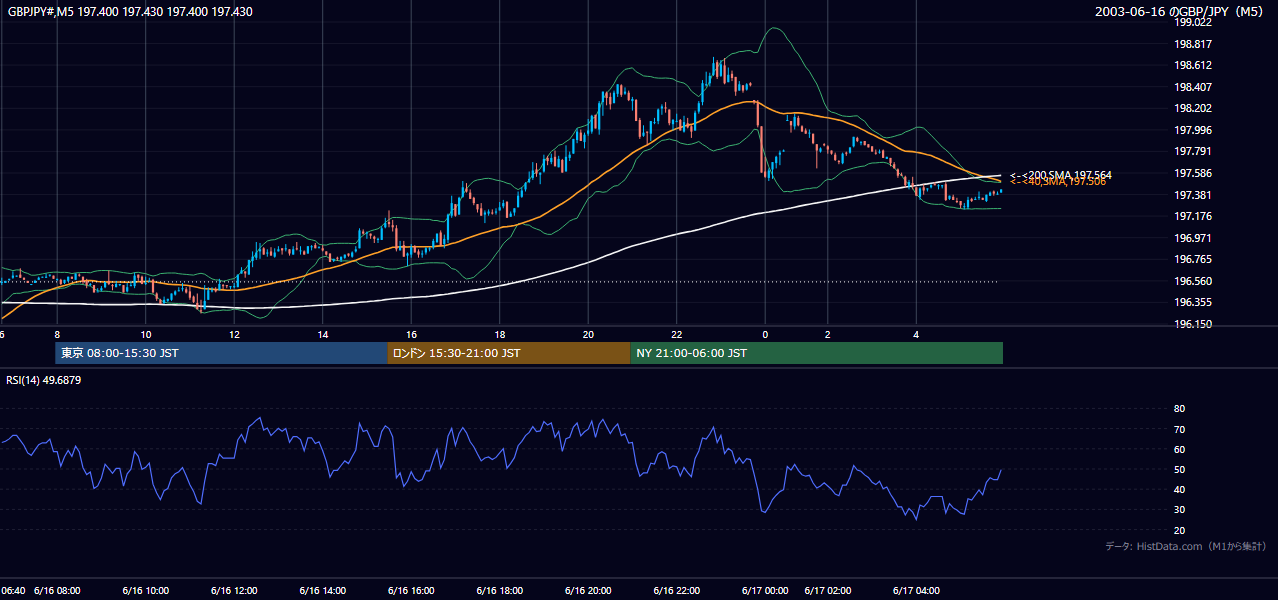This screenshot has width=1278, height=600.
Task: Click hour tick 18 under price chart
Action: [500, 334]
